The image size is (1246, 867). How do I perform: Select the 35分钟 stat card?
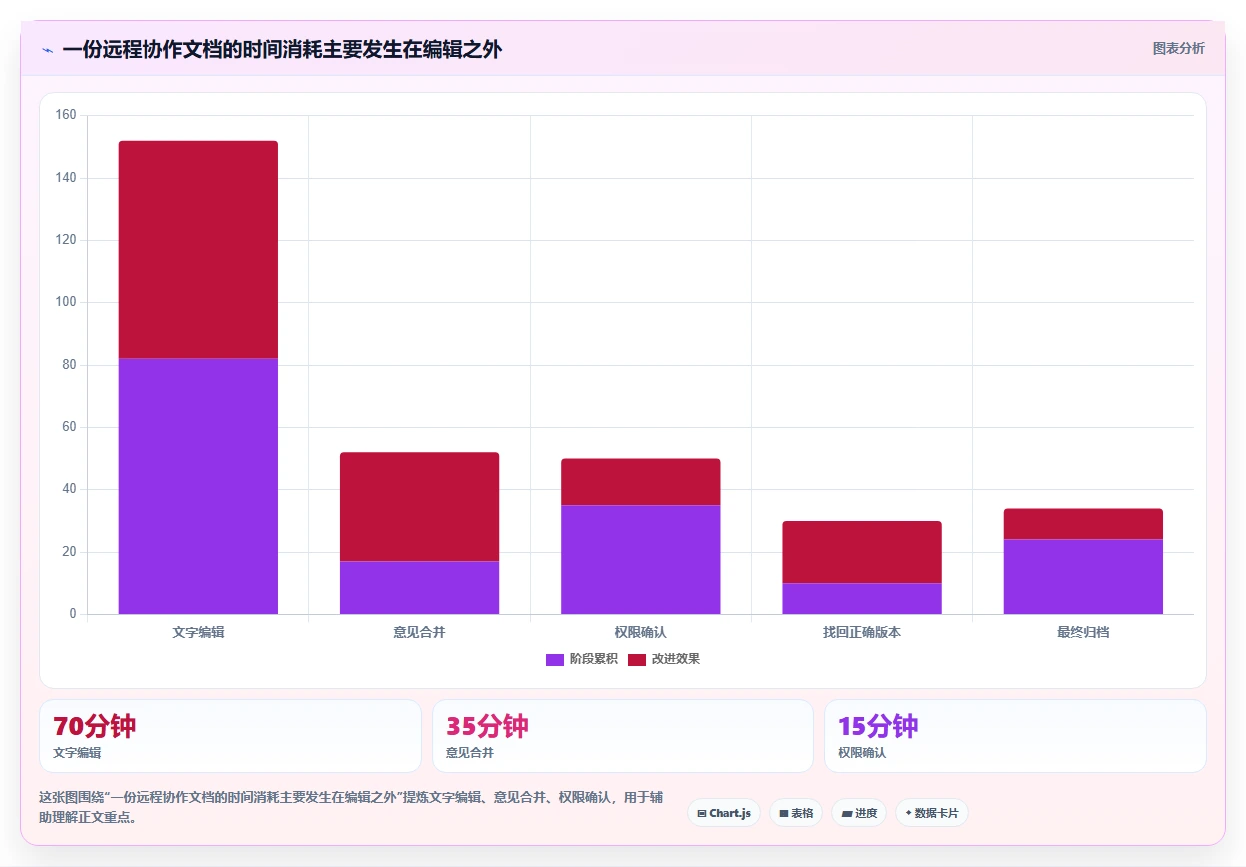[623, 736]
